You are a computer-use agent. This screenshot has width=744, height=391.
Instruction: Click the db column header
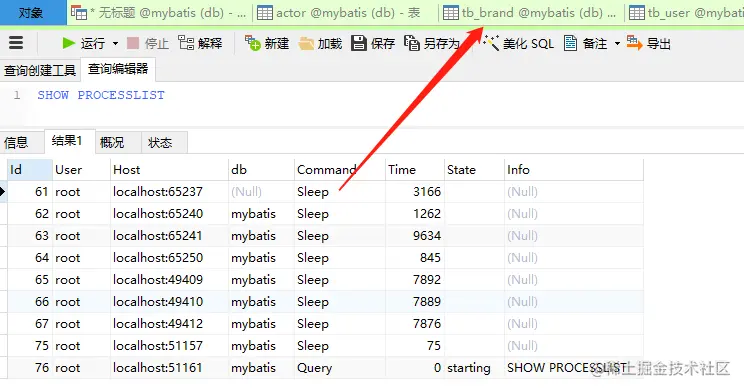pyautogui.click(x=261, y=170)
